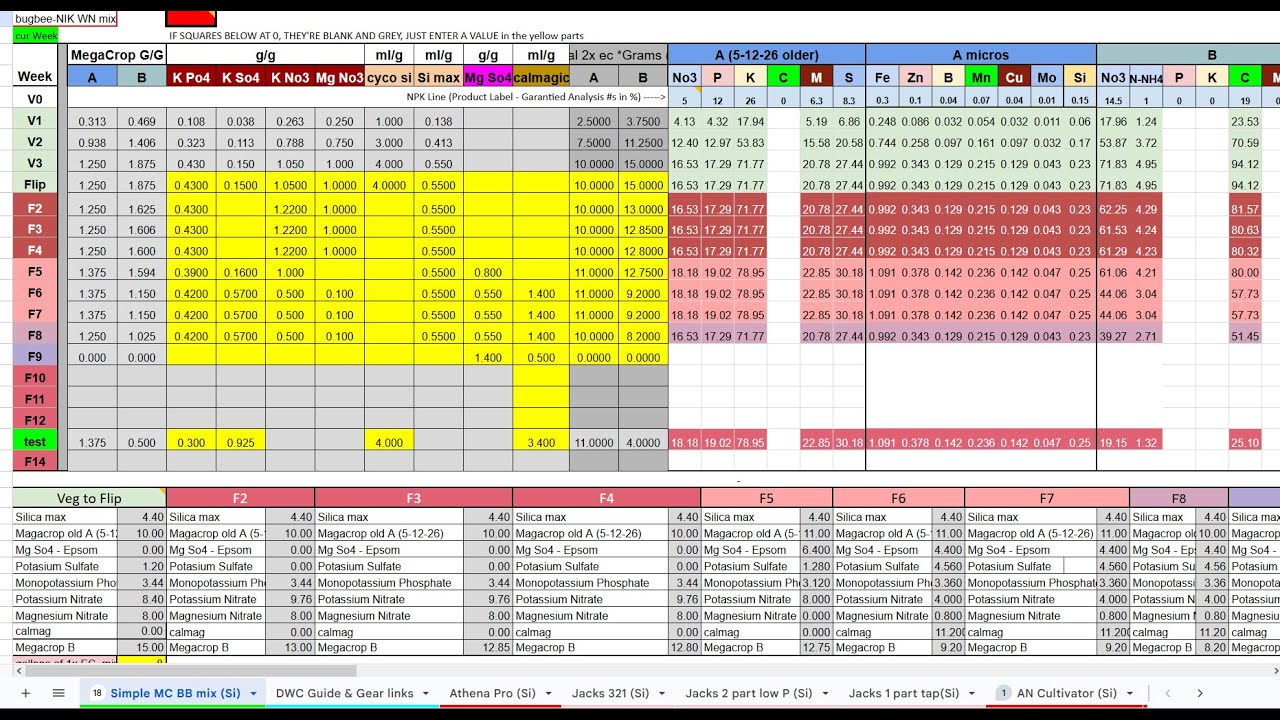Viewport: 1280px width, 720px height.
Task: Select the green 'test' row label
Action: [35, 442]
